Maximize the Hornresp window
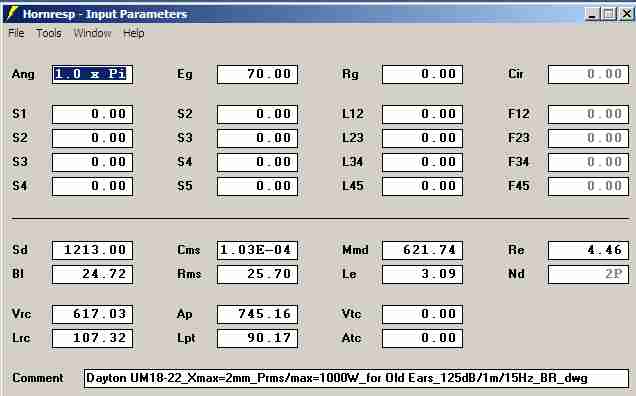The width and height of the screenshot is (636, 396). click(x=609, y=14)
